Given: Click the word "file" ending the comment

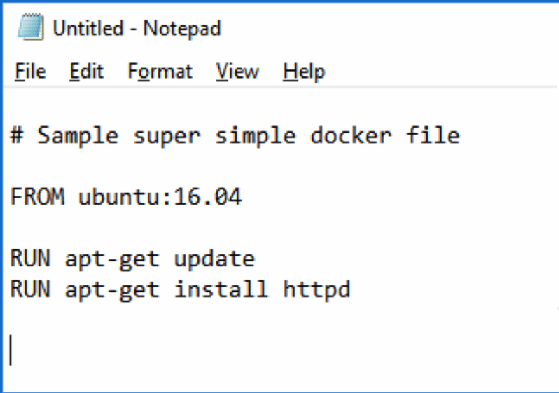Looking at the screenshot, I should (433, 135).
